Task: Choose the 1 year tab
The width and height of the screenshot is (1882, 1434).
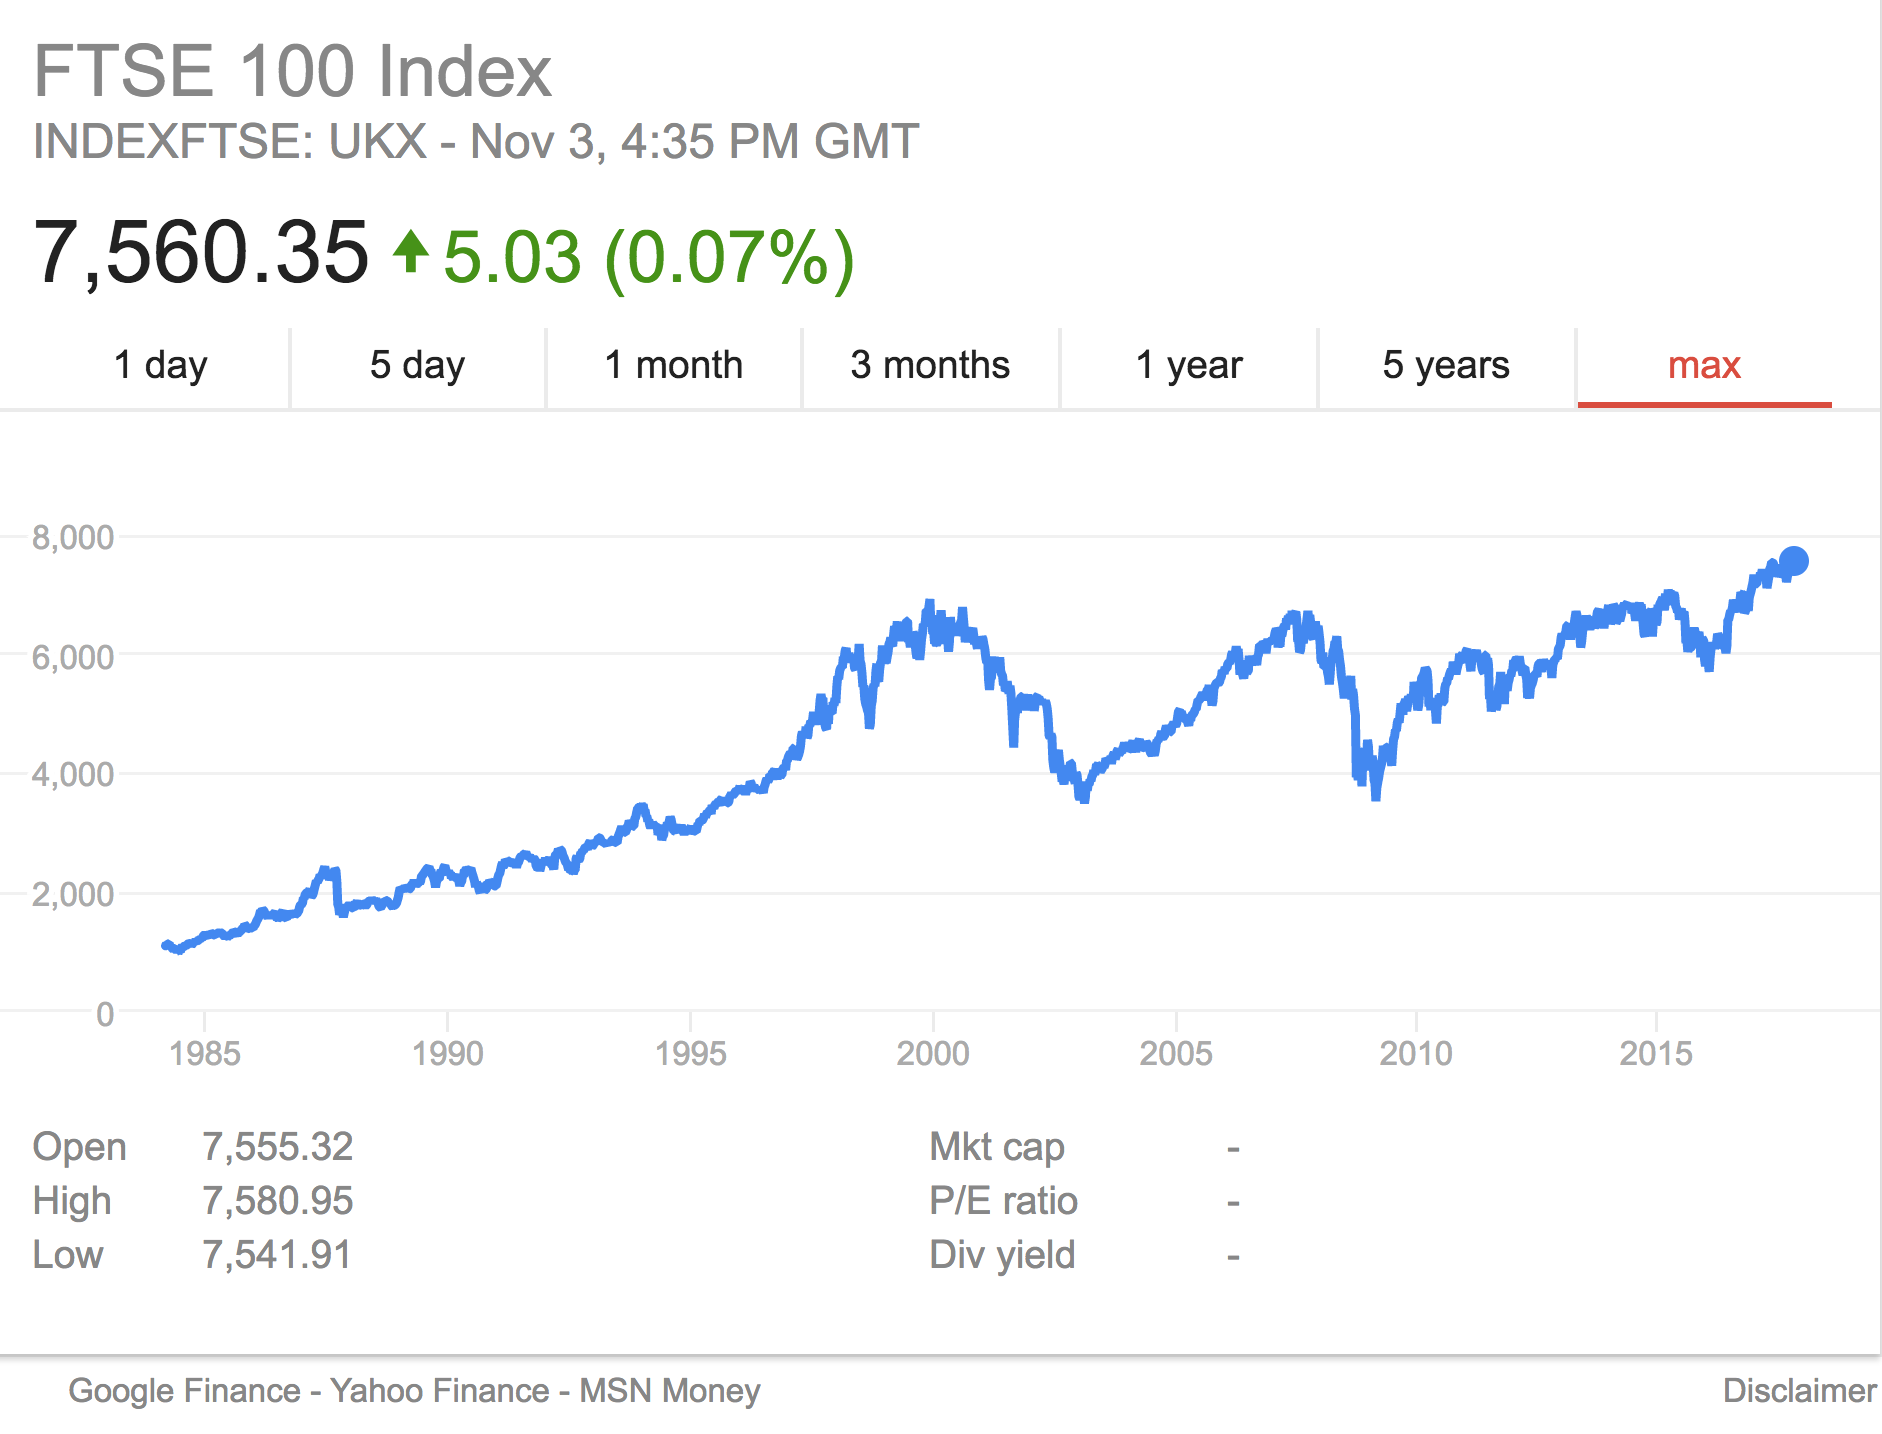Action: tap(1188, 366)
